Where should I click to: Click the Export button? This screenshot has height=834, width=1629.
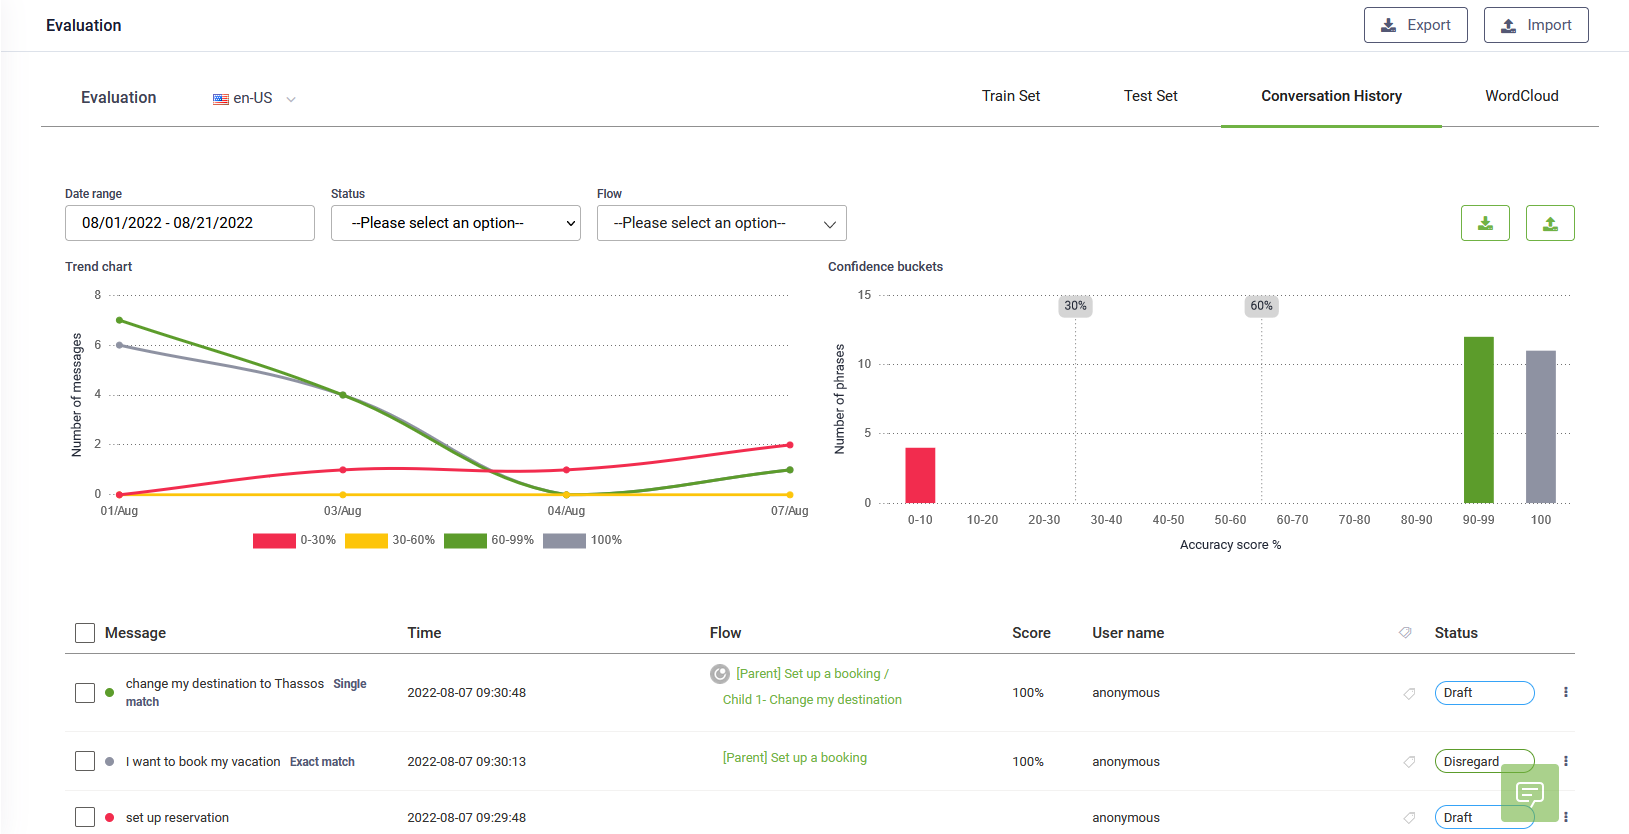click(1415, 25)
